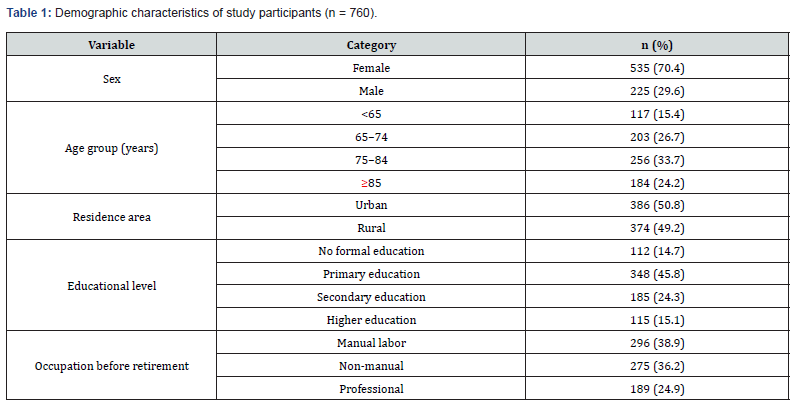Click Occupation before retirement cell
Viewport: 797px width, 403px height.
pyautogui.click(x=111, y=366)
